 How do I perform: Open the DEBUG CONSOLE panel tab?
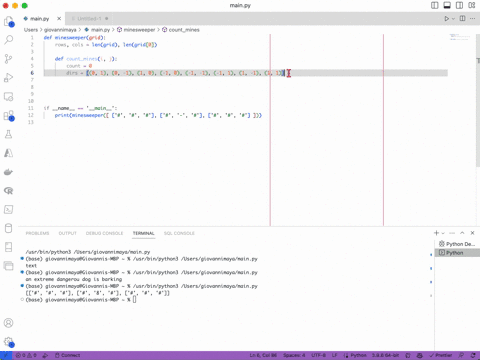tap(104, 233)
